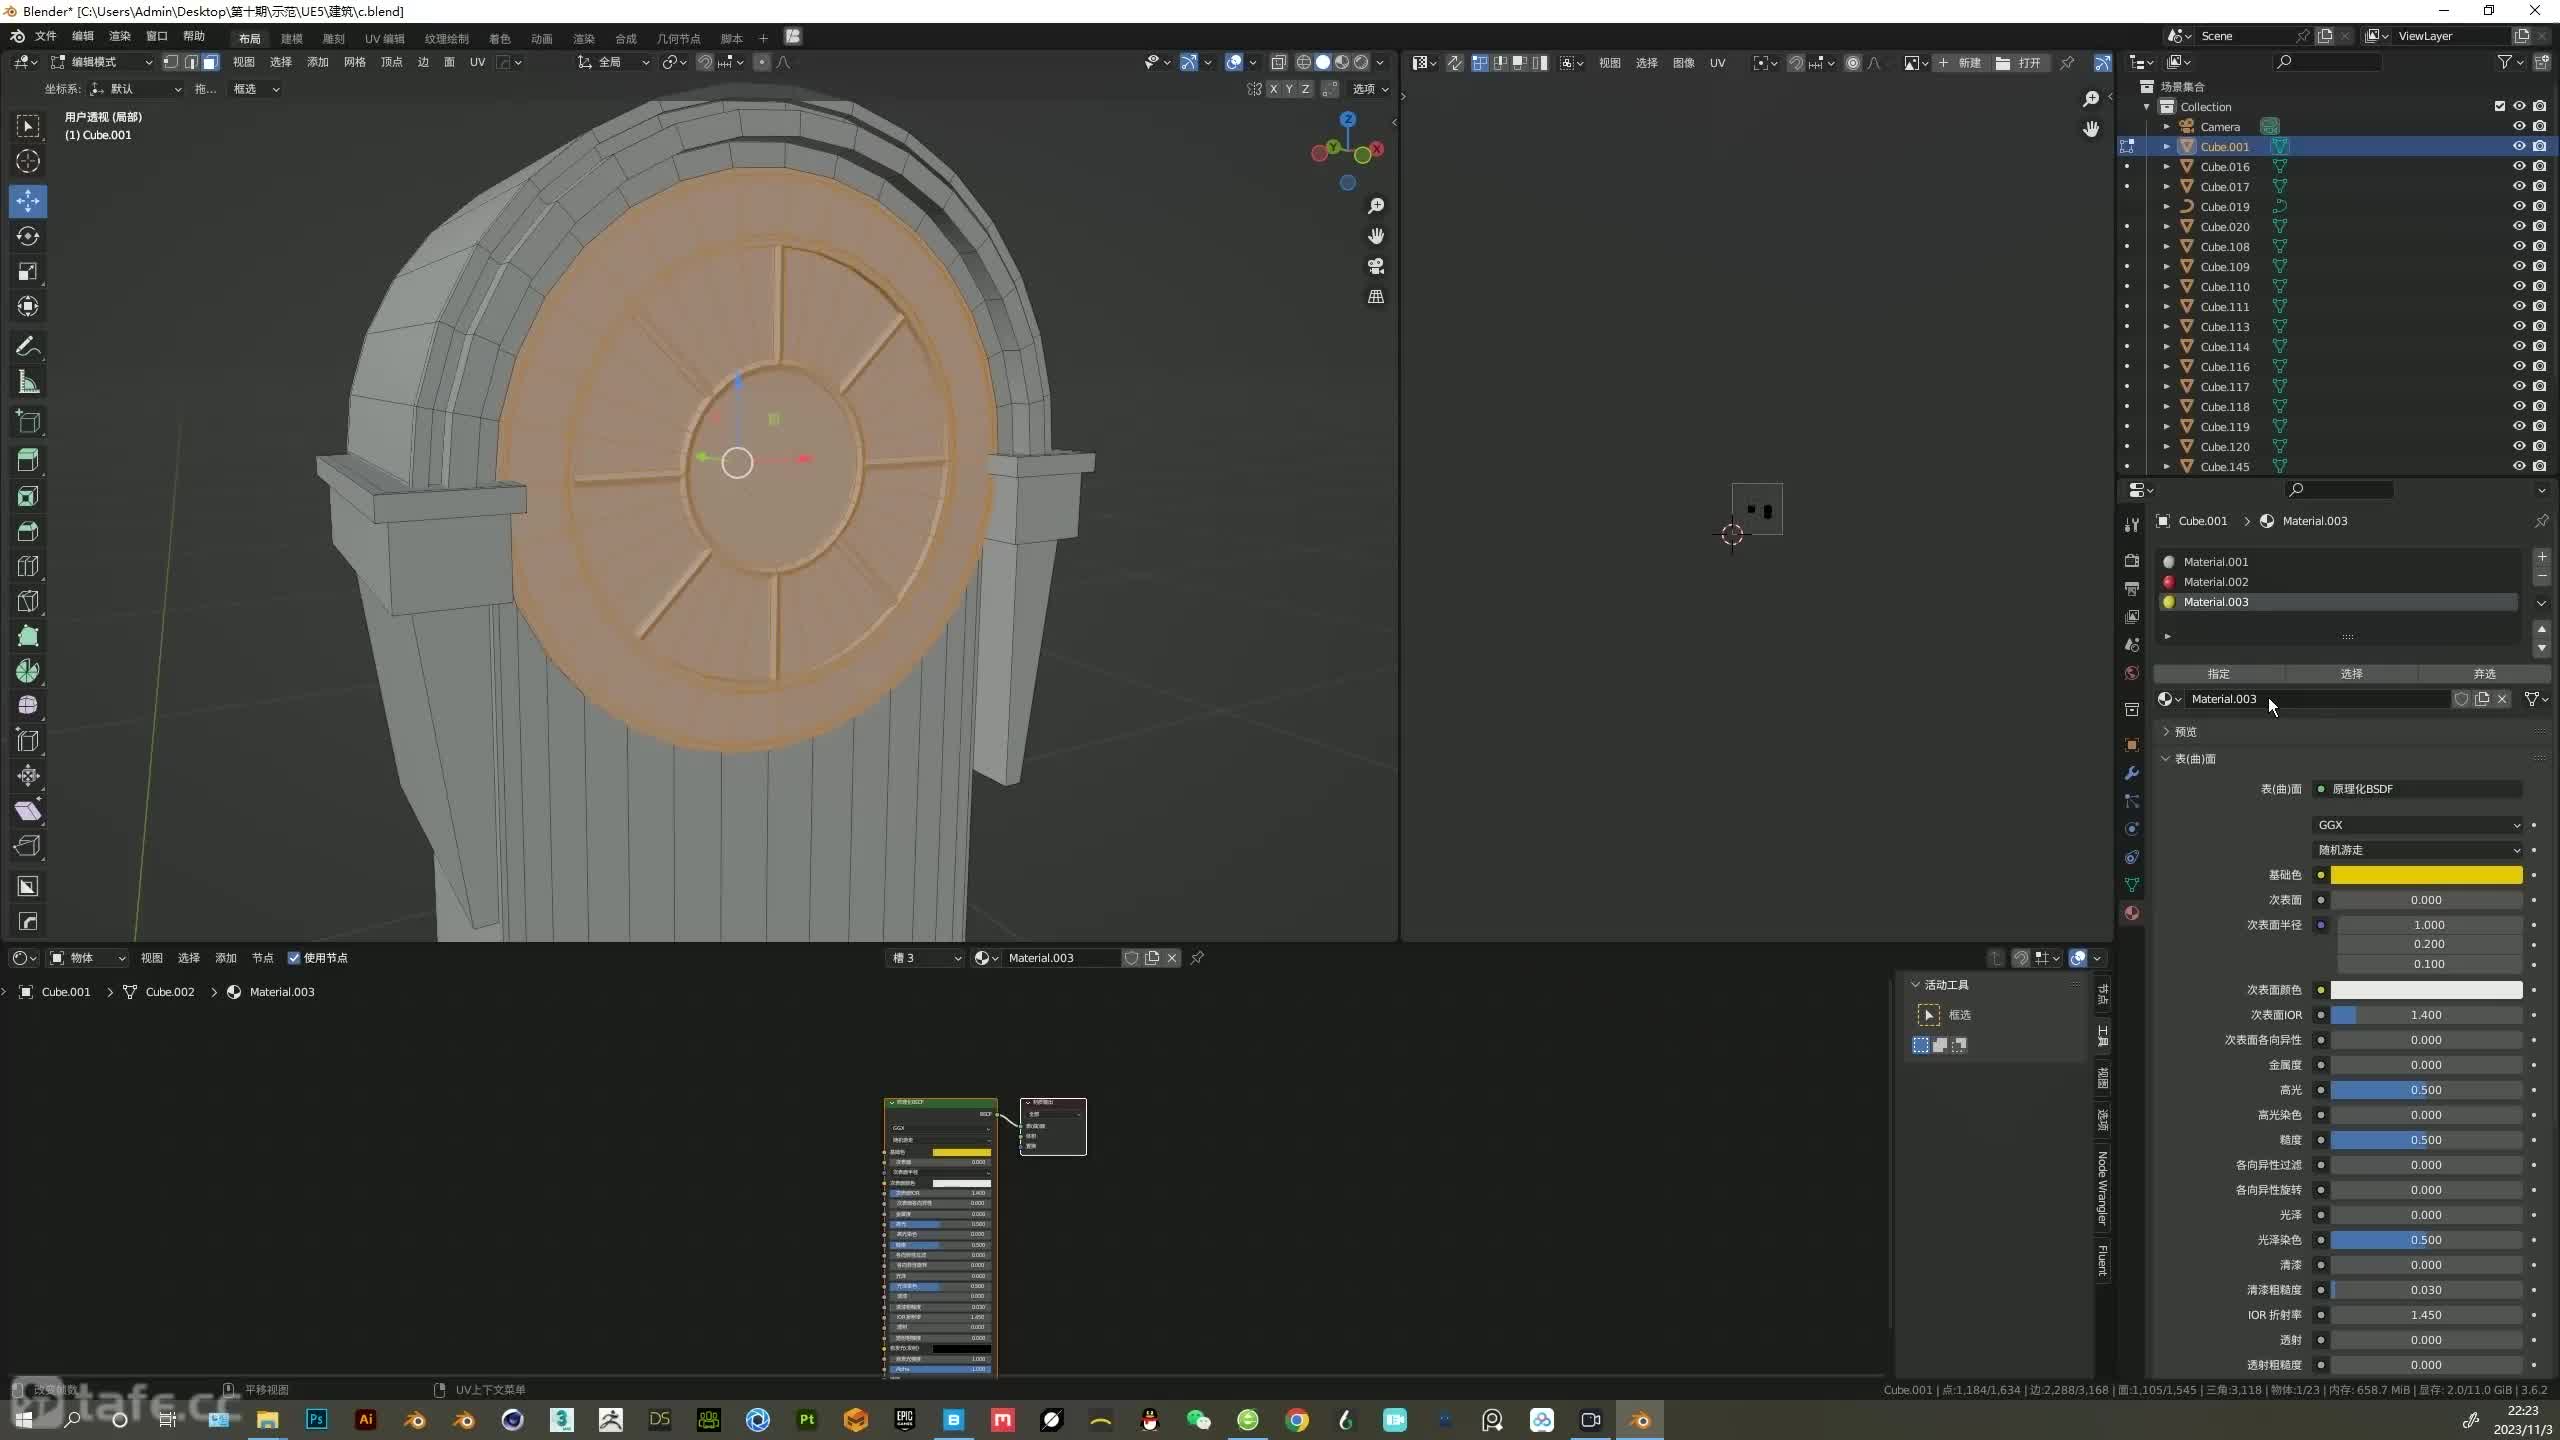Hide Cube.016 in viewport via eye icon
The width and height of the screenshot is (2560, 1440).
tap(2519, 166)
